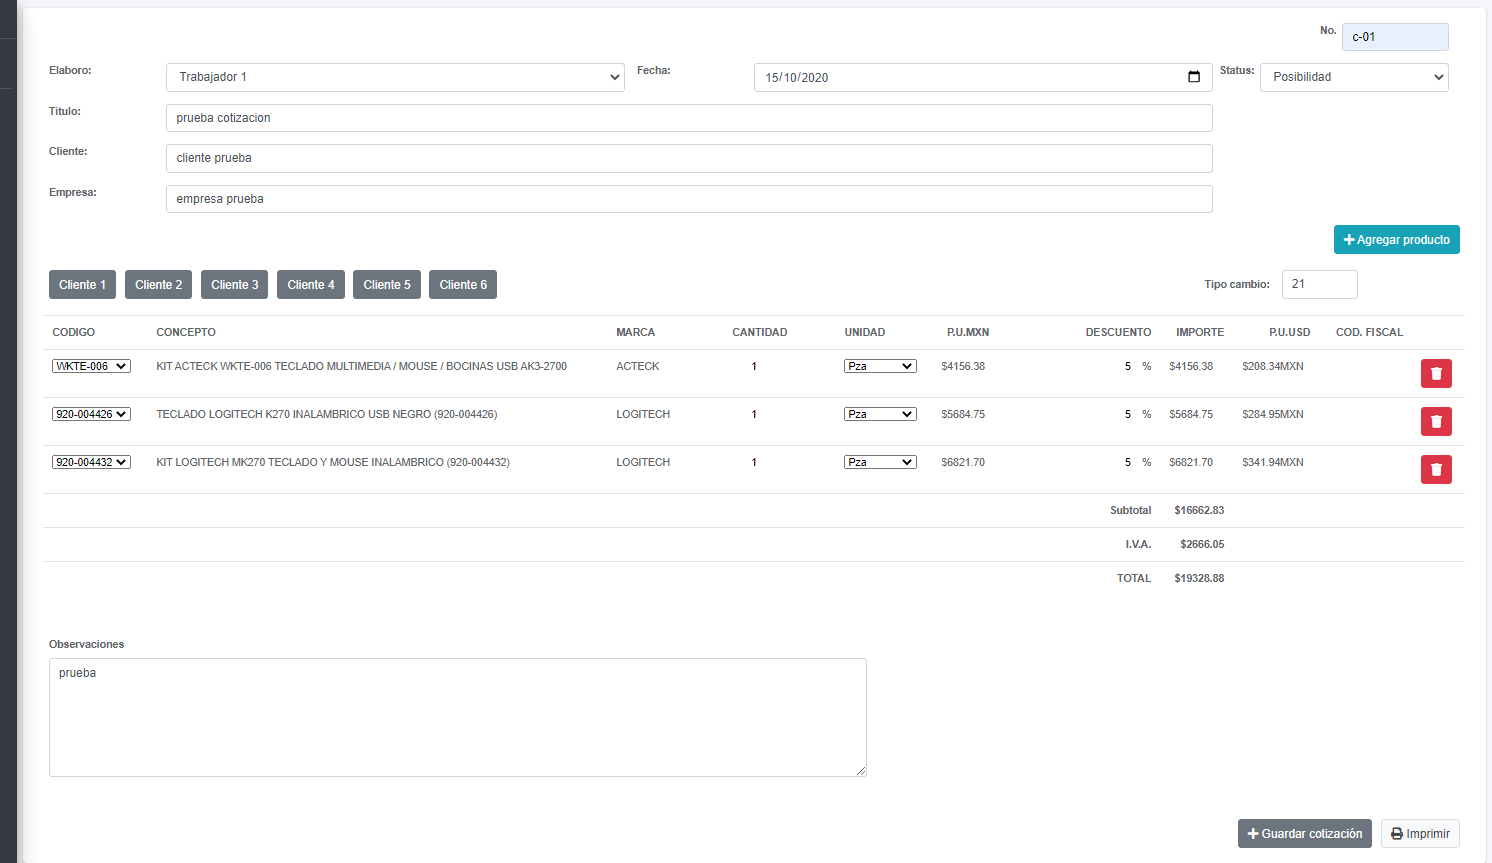Viewport: 1492px width, 863px height.
Task: Select Cliente 2 tab
Action: point(158,284)
